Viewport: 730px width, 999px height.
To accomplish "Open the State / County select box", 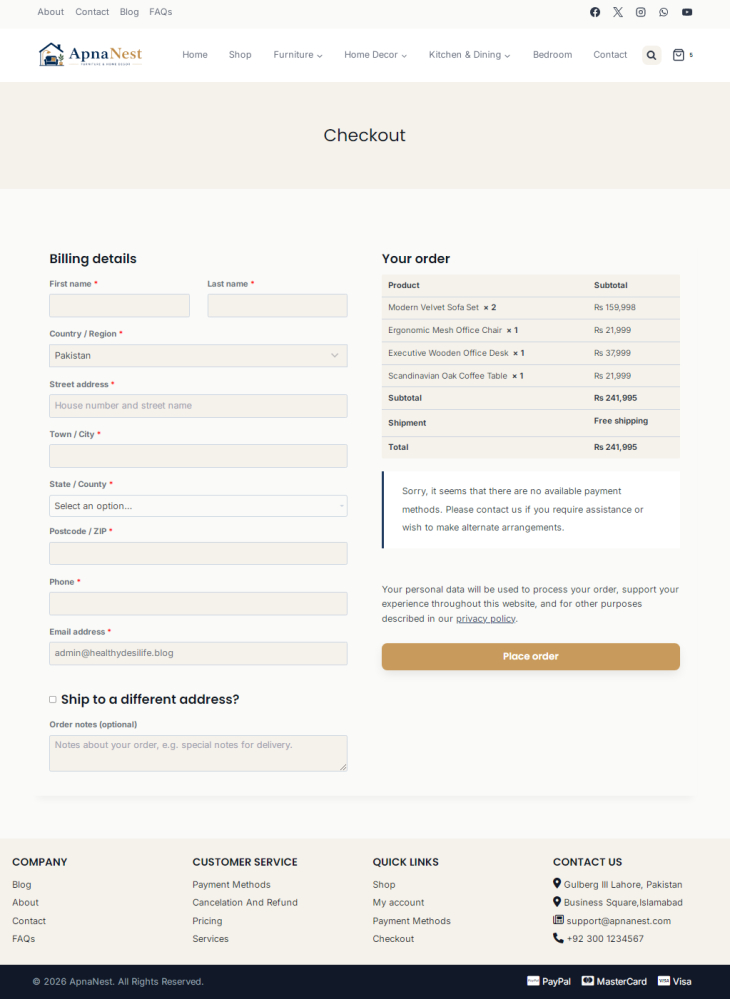I will point(198,506).
